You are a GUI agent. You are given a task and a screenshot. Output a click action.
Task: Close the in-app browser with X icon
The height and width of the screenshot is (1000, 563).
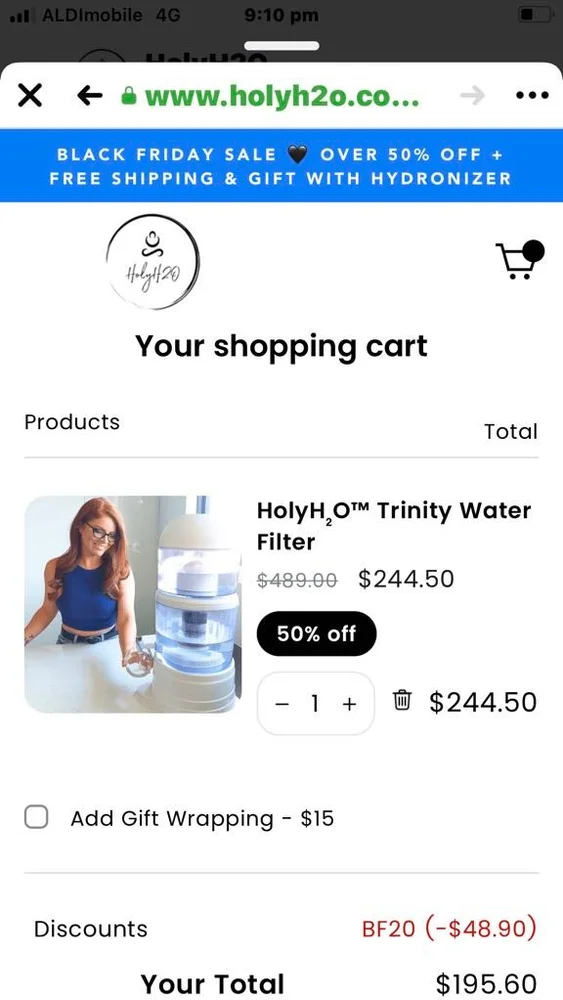pyautogui.click(x=30, y=96)
